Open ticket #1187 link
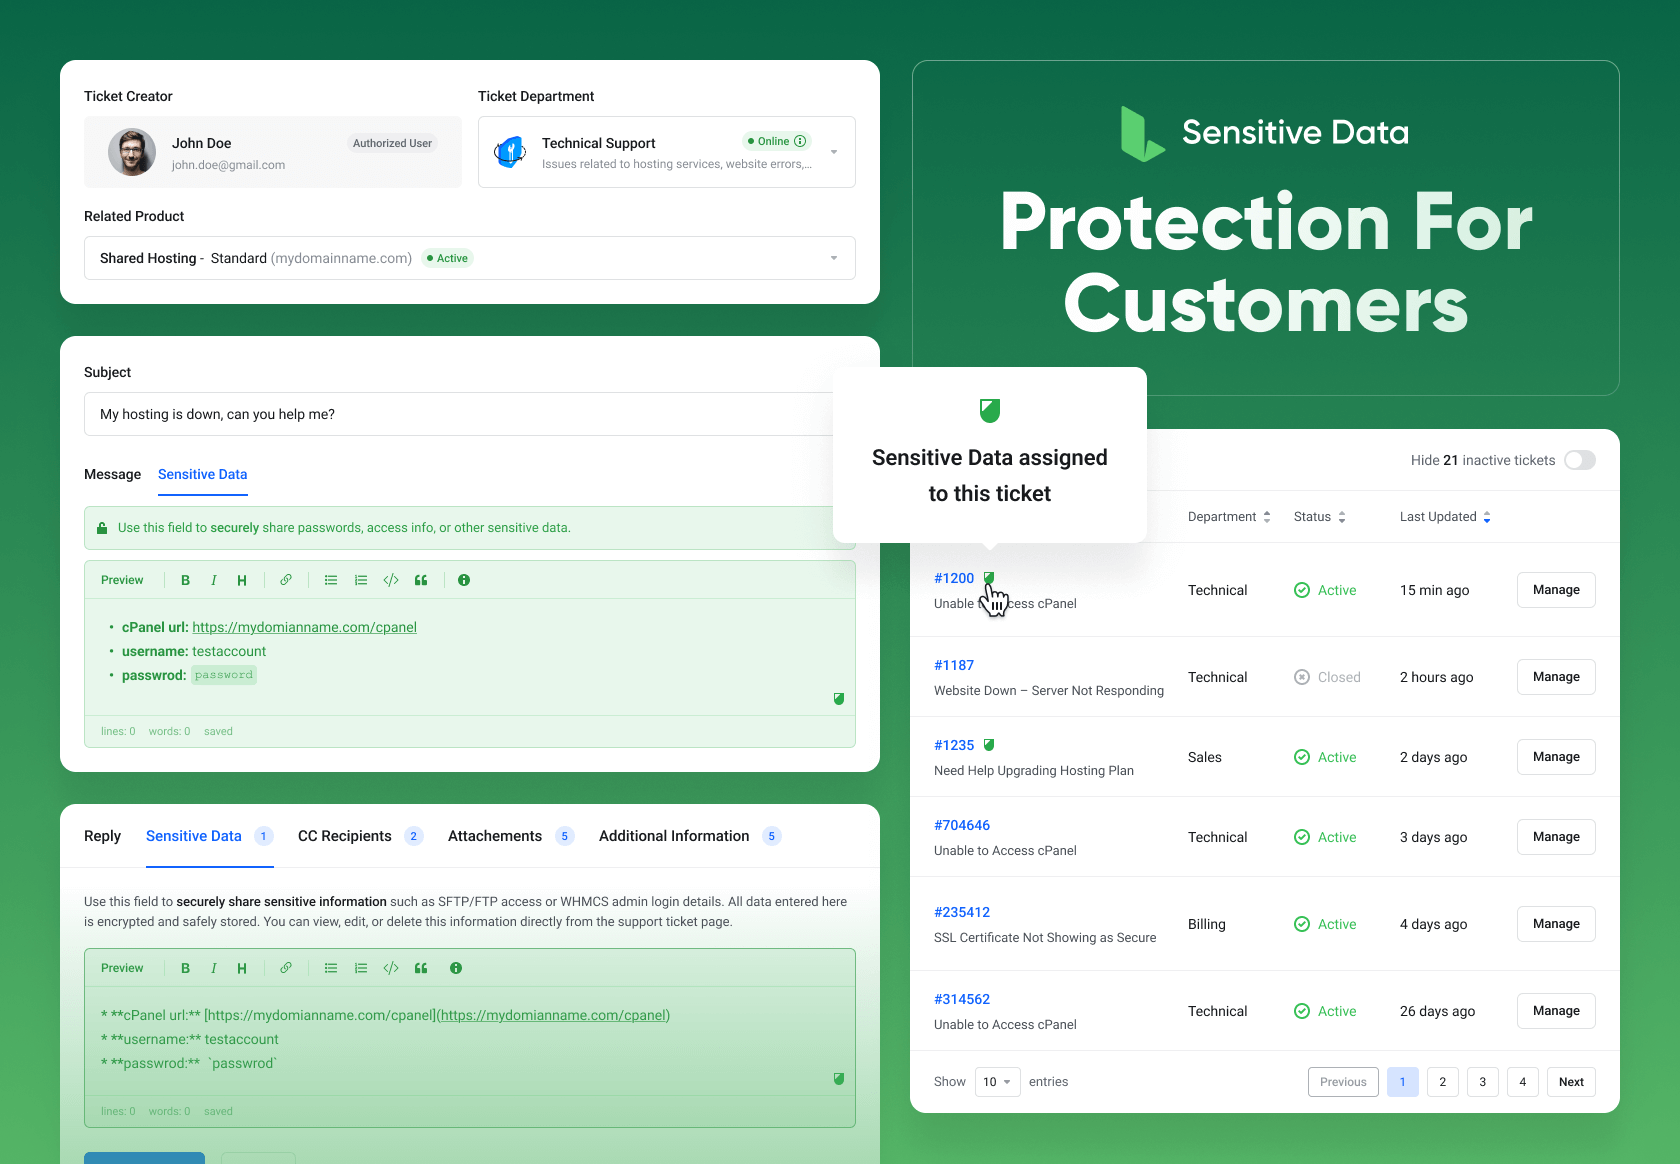Image resolution: width=1680 pixels, height=1164 pixels. click(954, 665)
